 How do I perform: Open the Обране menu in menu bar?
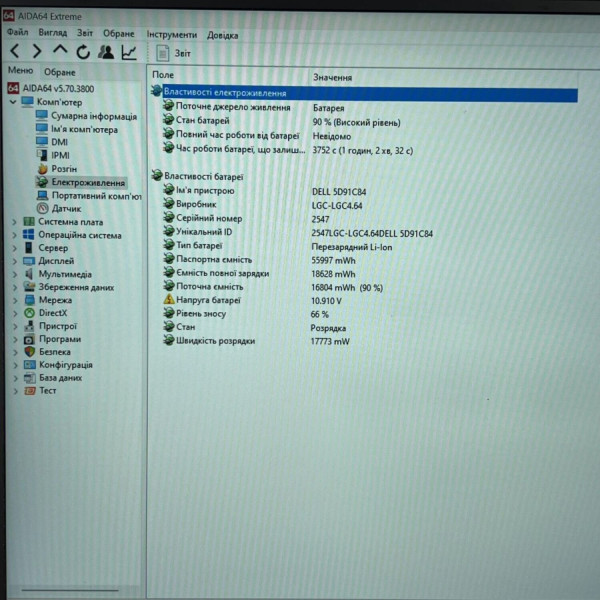click(119, 34)
